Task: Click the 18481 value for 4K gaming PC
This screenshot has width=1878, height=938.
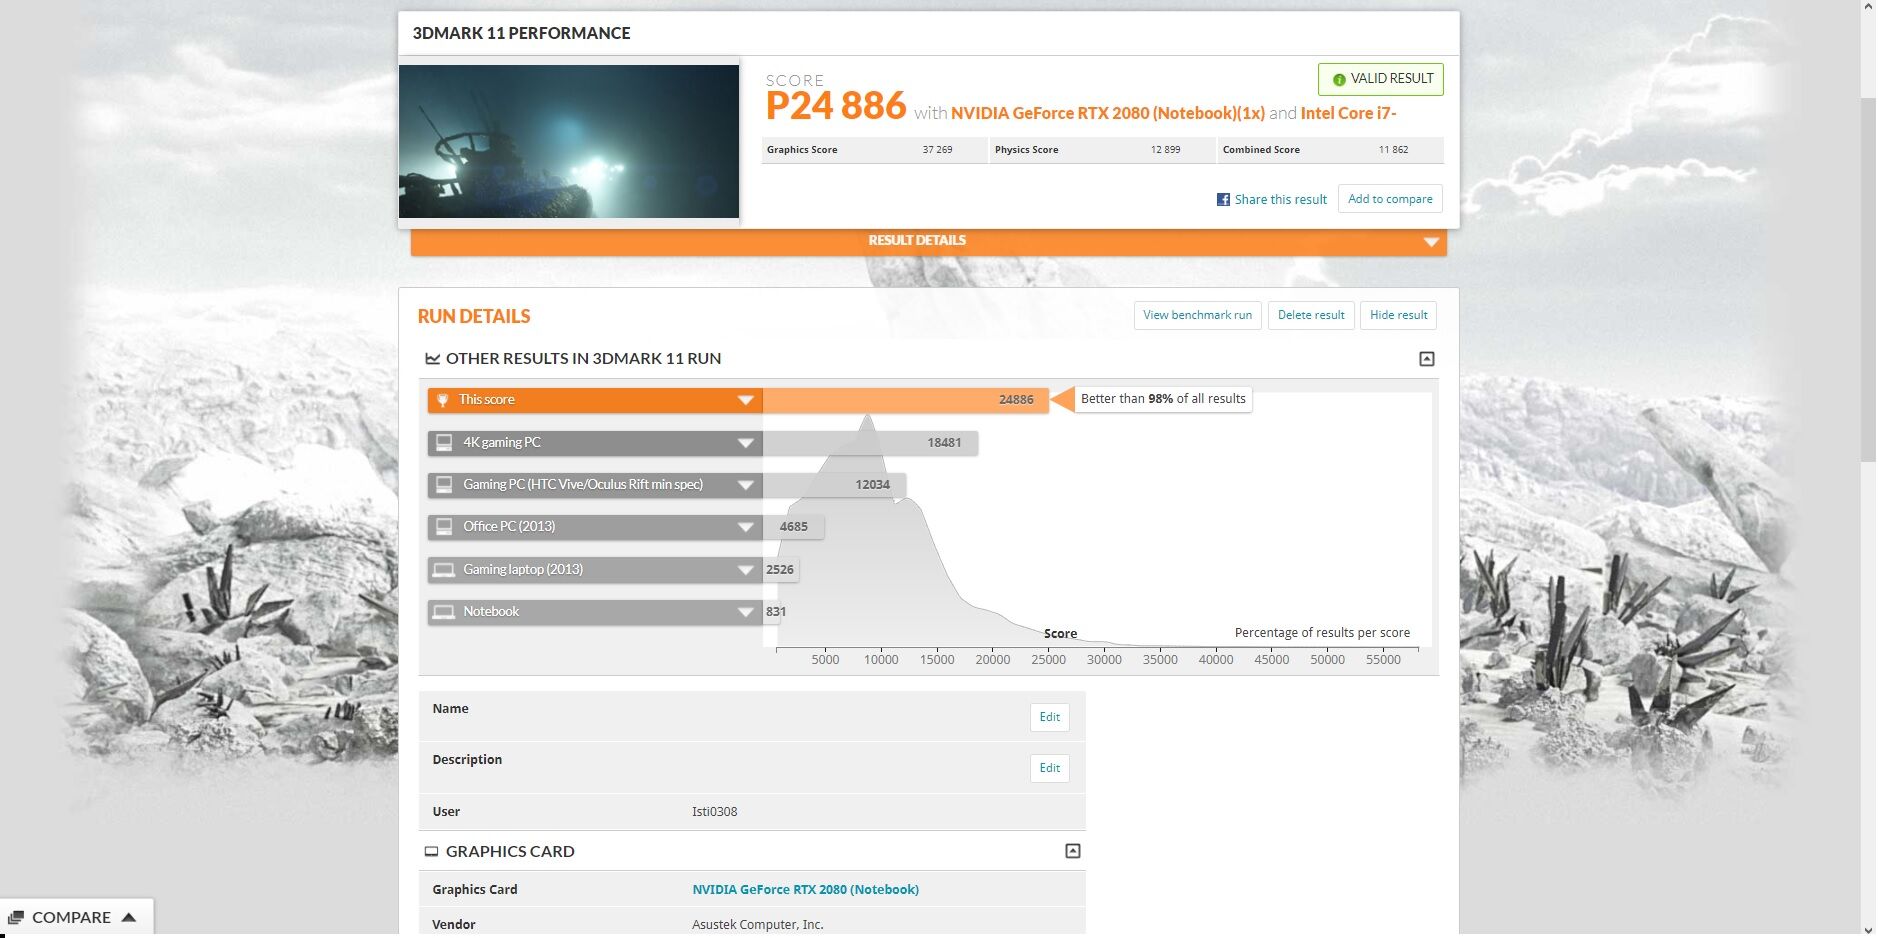Action: pyautogui.click(x=944, y=443)
